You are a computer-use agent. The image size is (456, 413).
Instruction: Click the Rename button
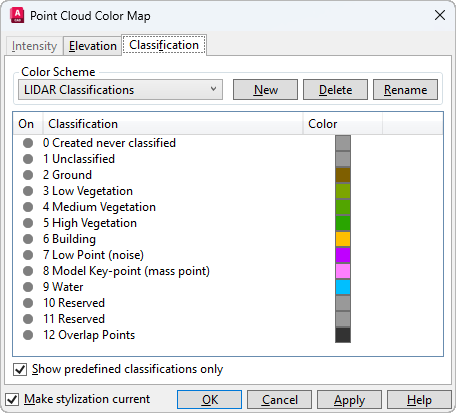click(405, 90)
